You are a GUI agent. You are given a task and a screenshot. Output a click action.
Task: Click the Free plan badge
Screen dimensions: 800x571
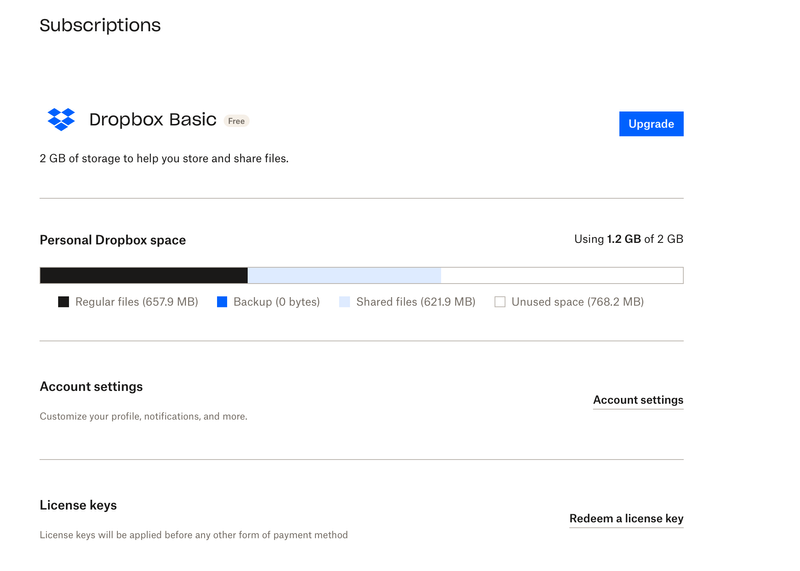pos(236,121)
